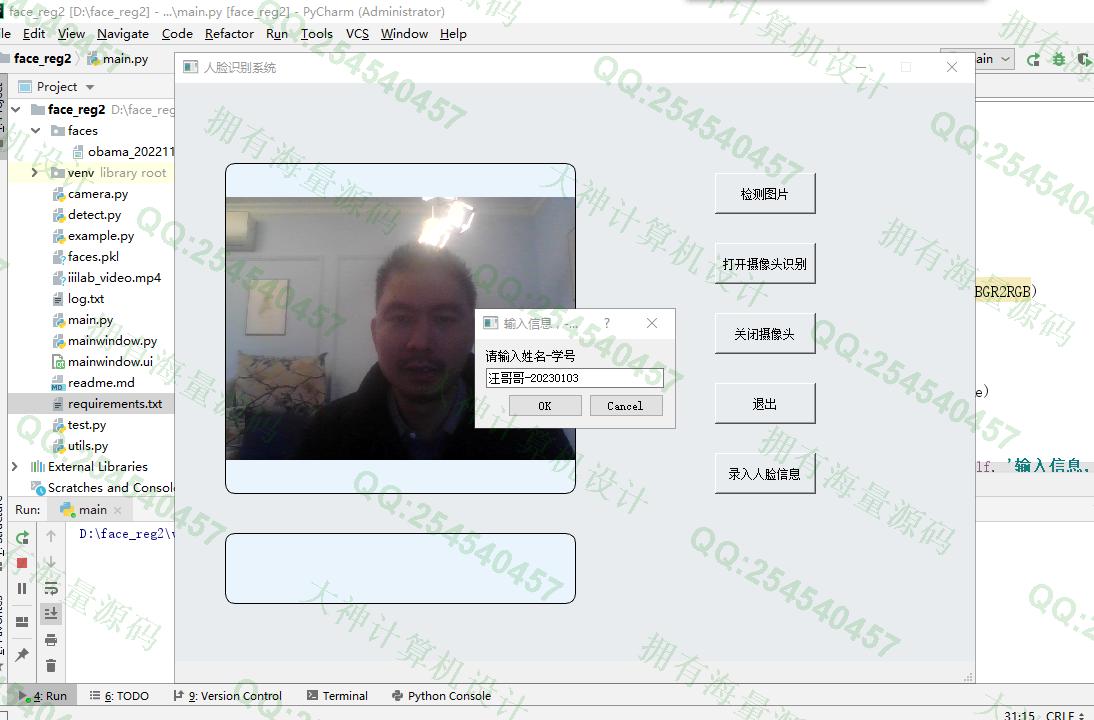
Task: Click the restore layout icon in Run panel
Action: tap(22, 622)
